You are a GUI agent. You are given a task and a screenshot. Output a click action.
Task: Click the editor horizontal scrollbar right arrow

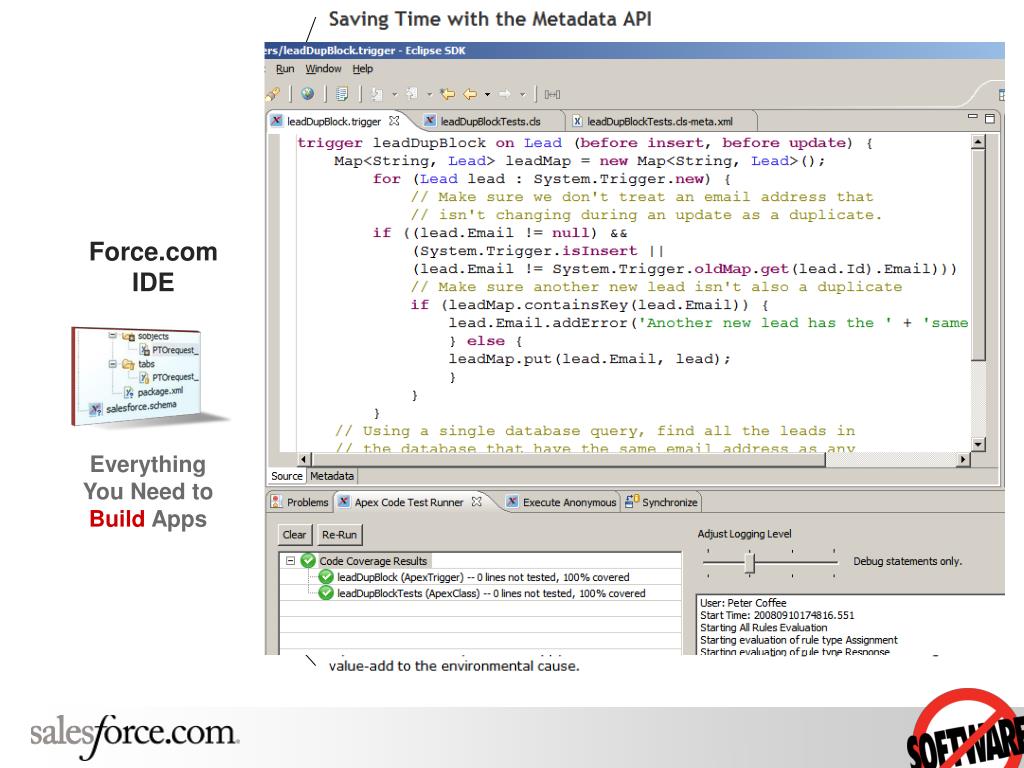tap(964, 460)
